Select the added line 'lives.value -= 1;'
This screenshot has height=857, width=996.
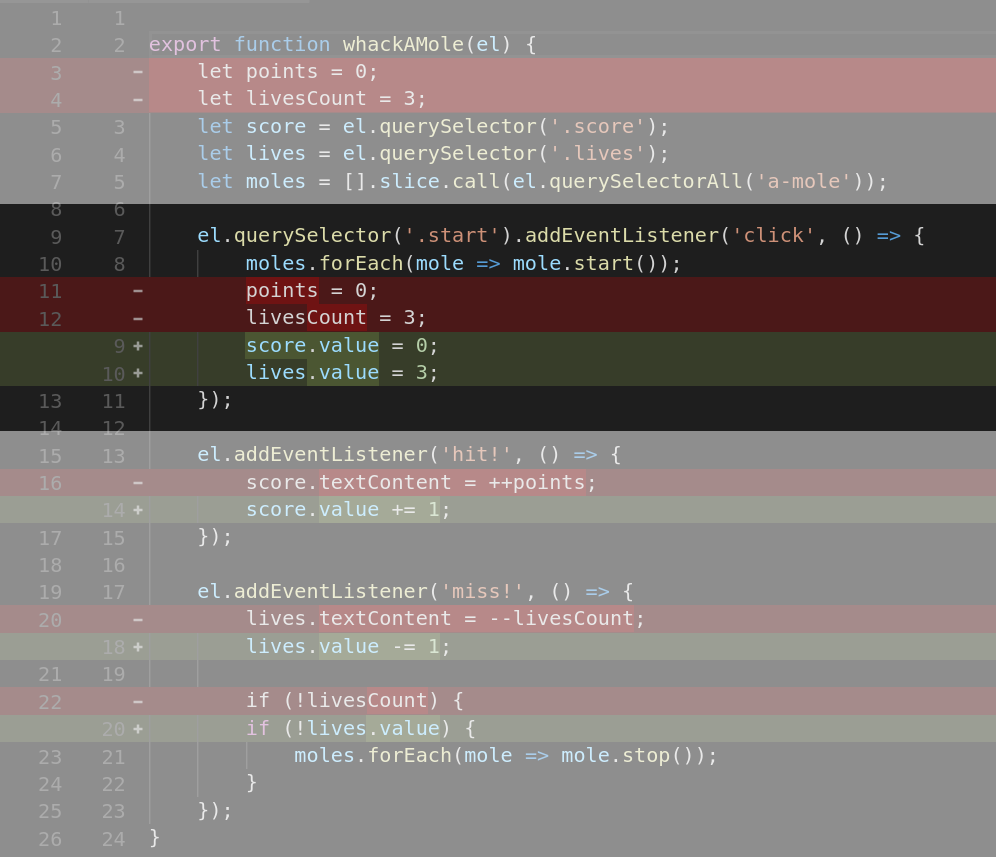[x=498, y=647]
